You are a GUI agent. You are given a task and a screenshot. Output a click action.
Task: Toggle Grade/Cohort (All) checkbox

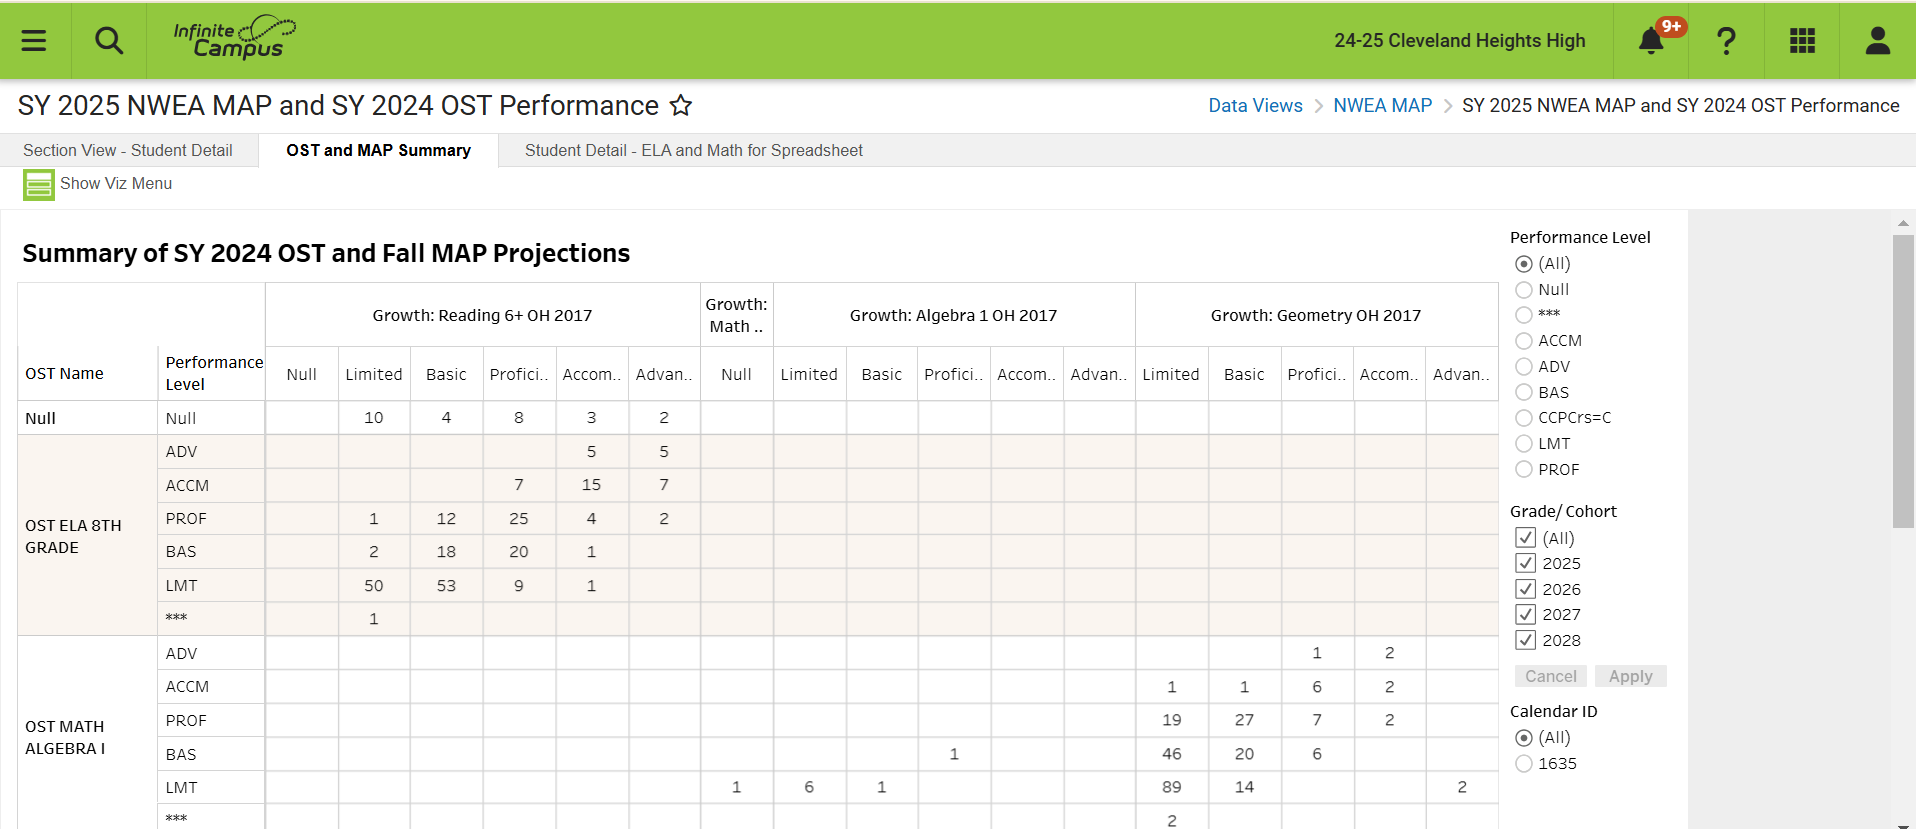point(1525,538)
